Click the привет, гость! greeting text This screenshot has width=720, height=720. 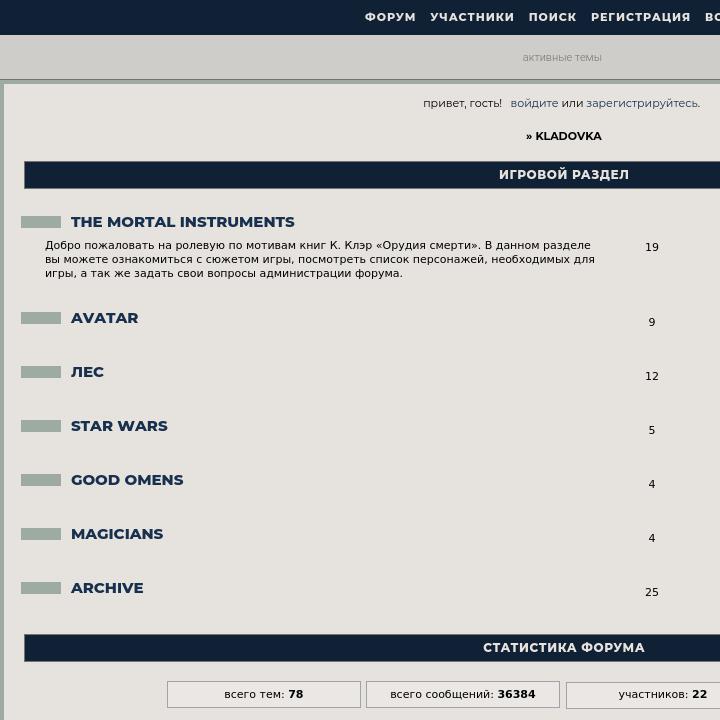pyautogui.click(x=462, y=103)
